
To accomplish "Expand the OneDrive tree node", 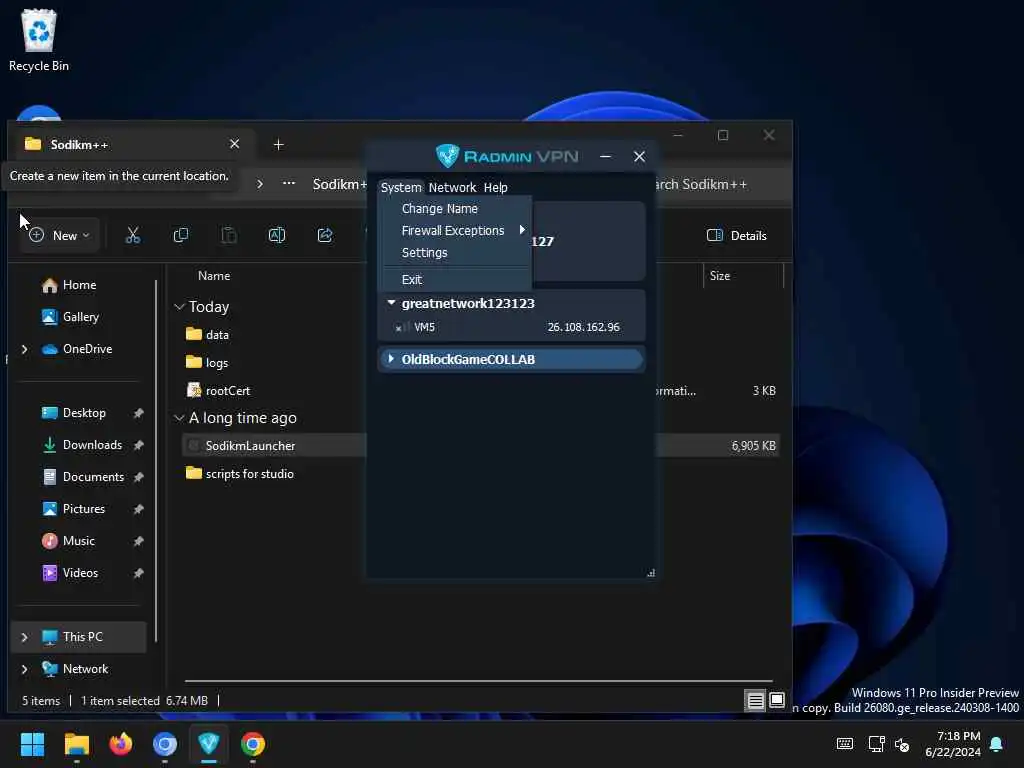I will (x=24, y=349).
